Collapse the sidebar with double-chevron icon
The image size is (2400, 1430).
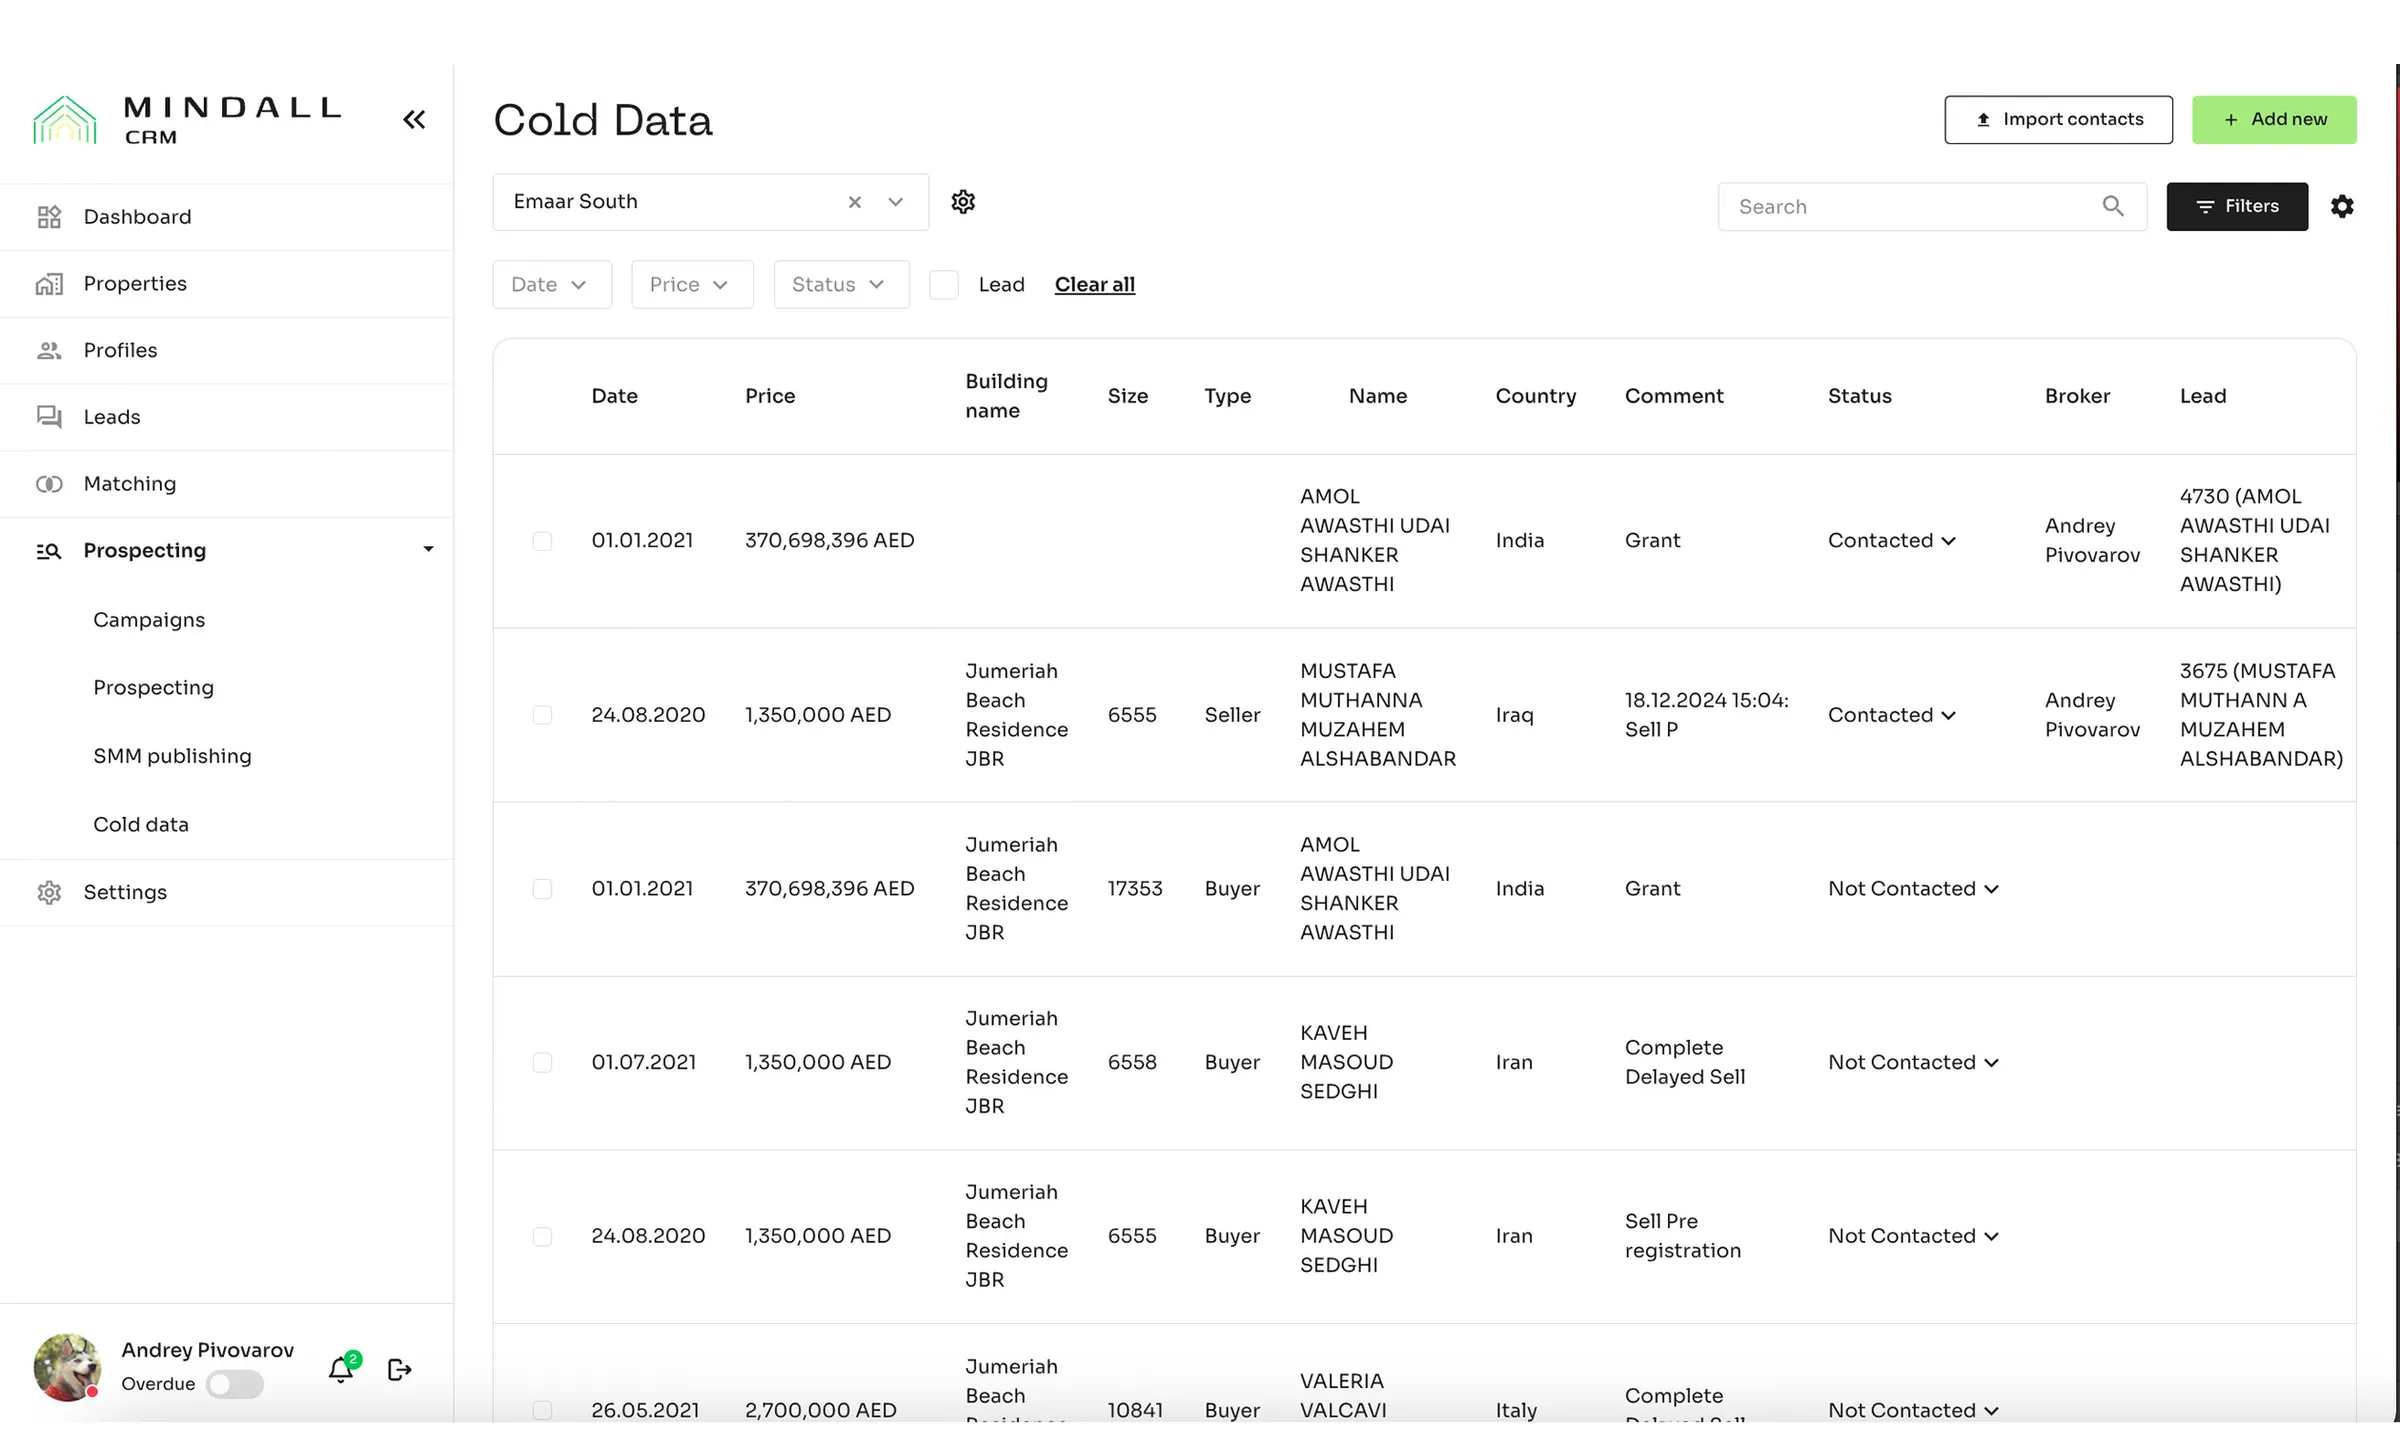(x=414, y=120)
